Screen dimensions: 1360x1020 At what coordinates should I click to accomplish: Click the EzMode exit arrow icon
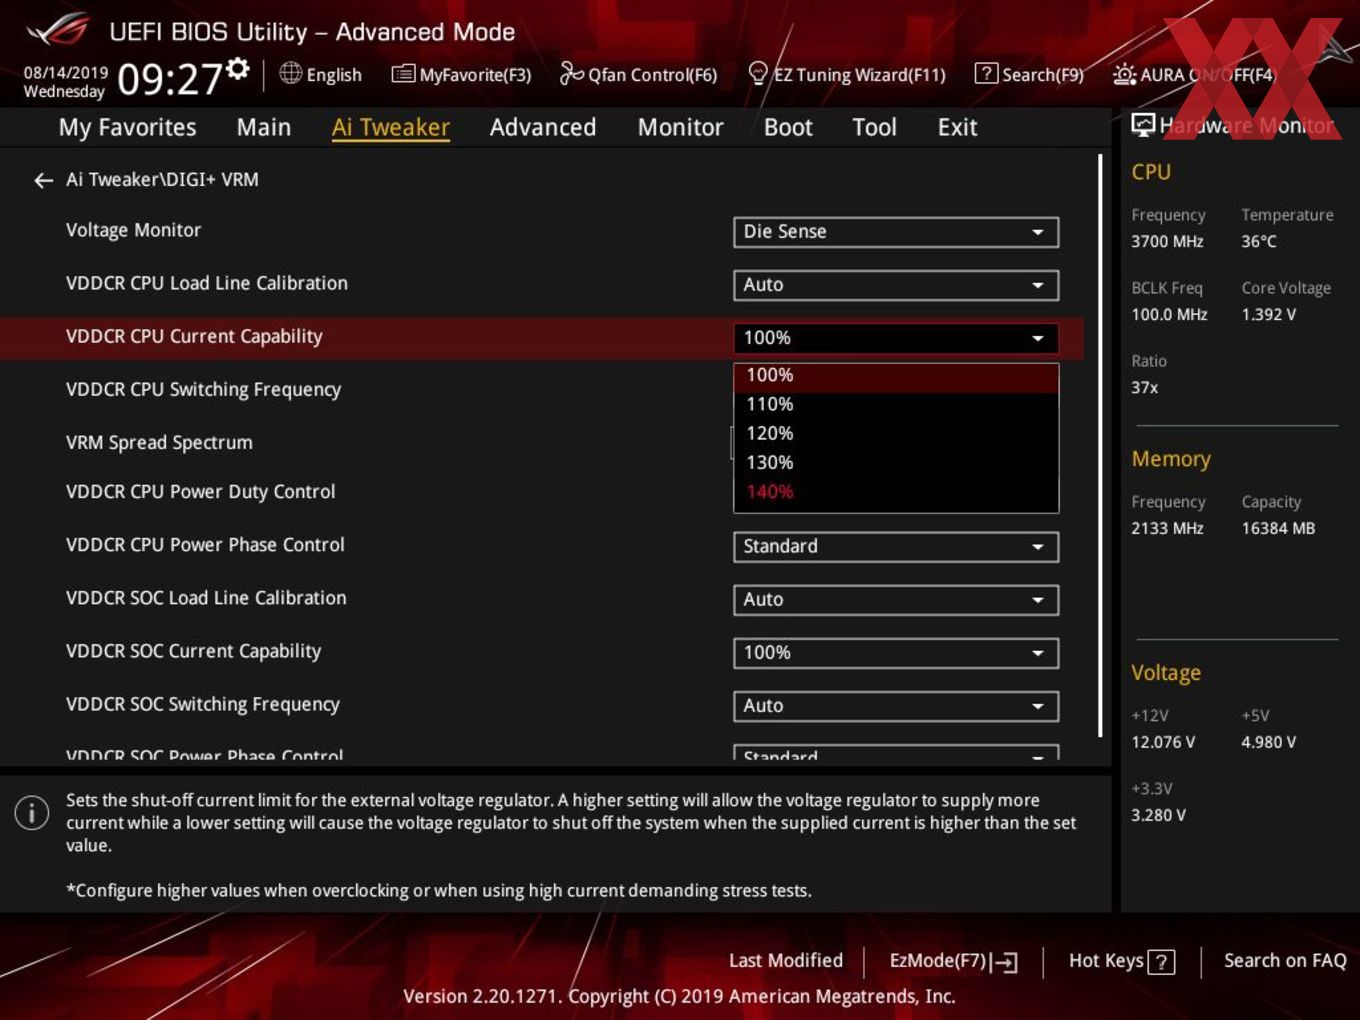(x=1004, y=962)
